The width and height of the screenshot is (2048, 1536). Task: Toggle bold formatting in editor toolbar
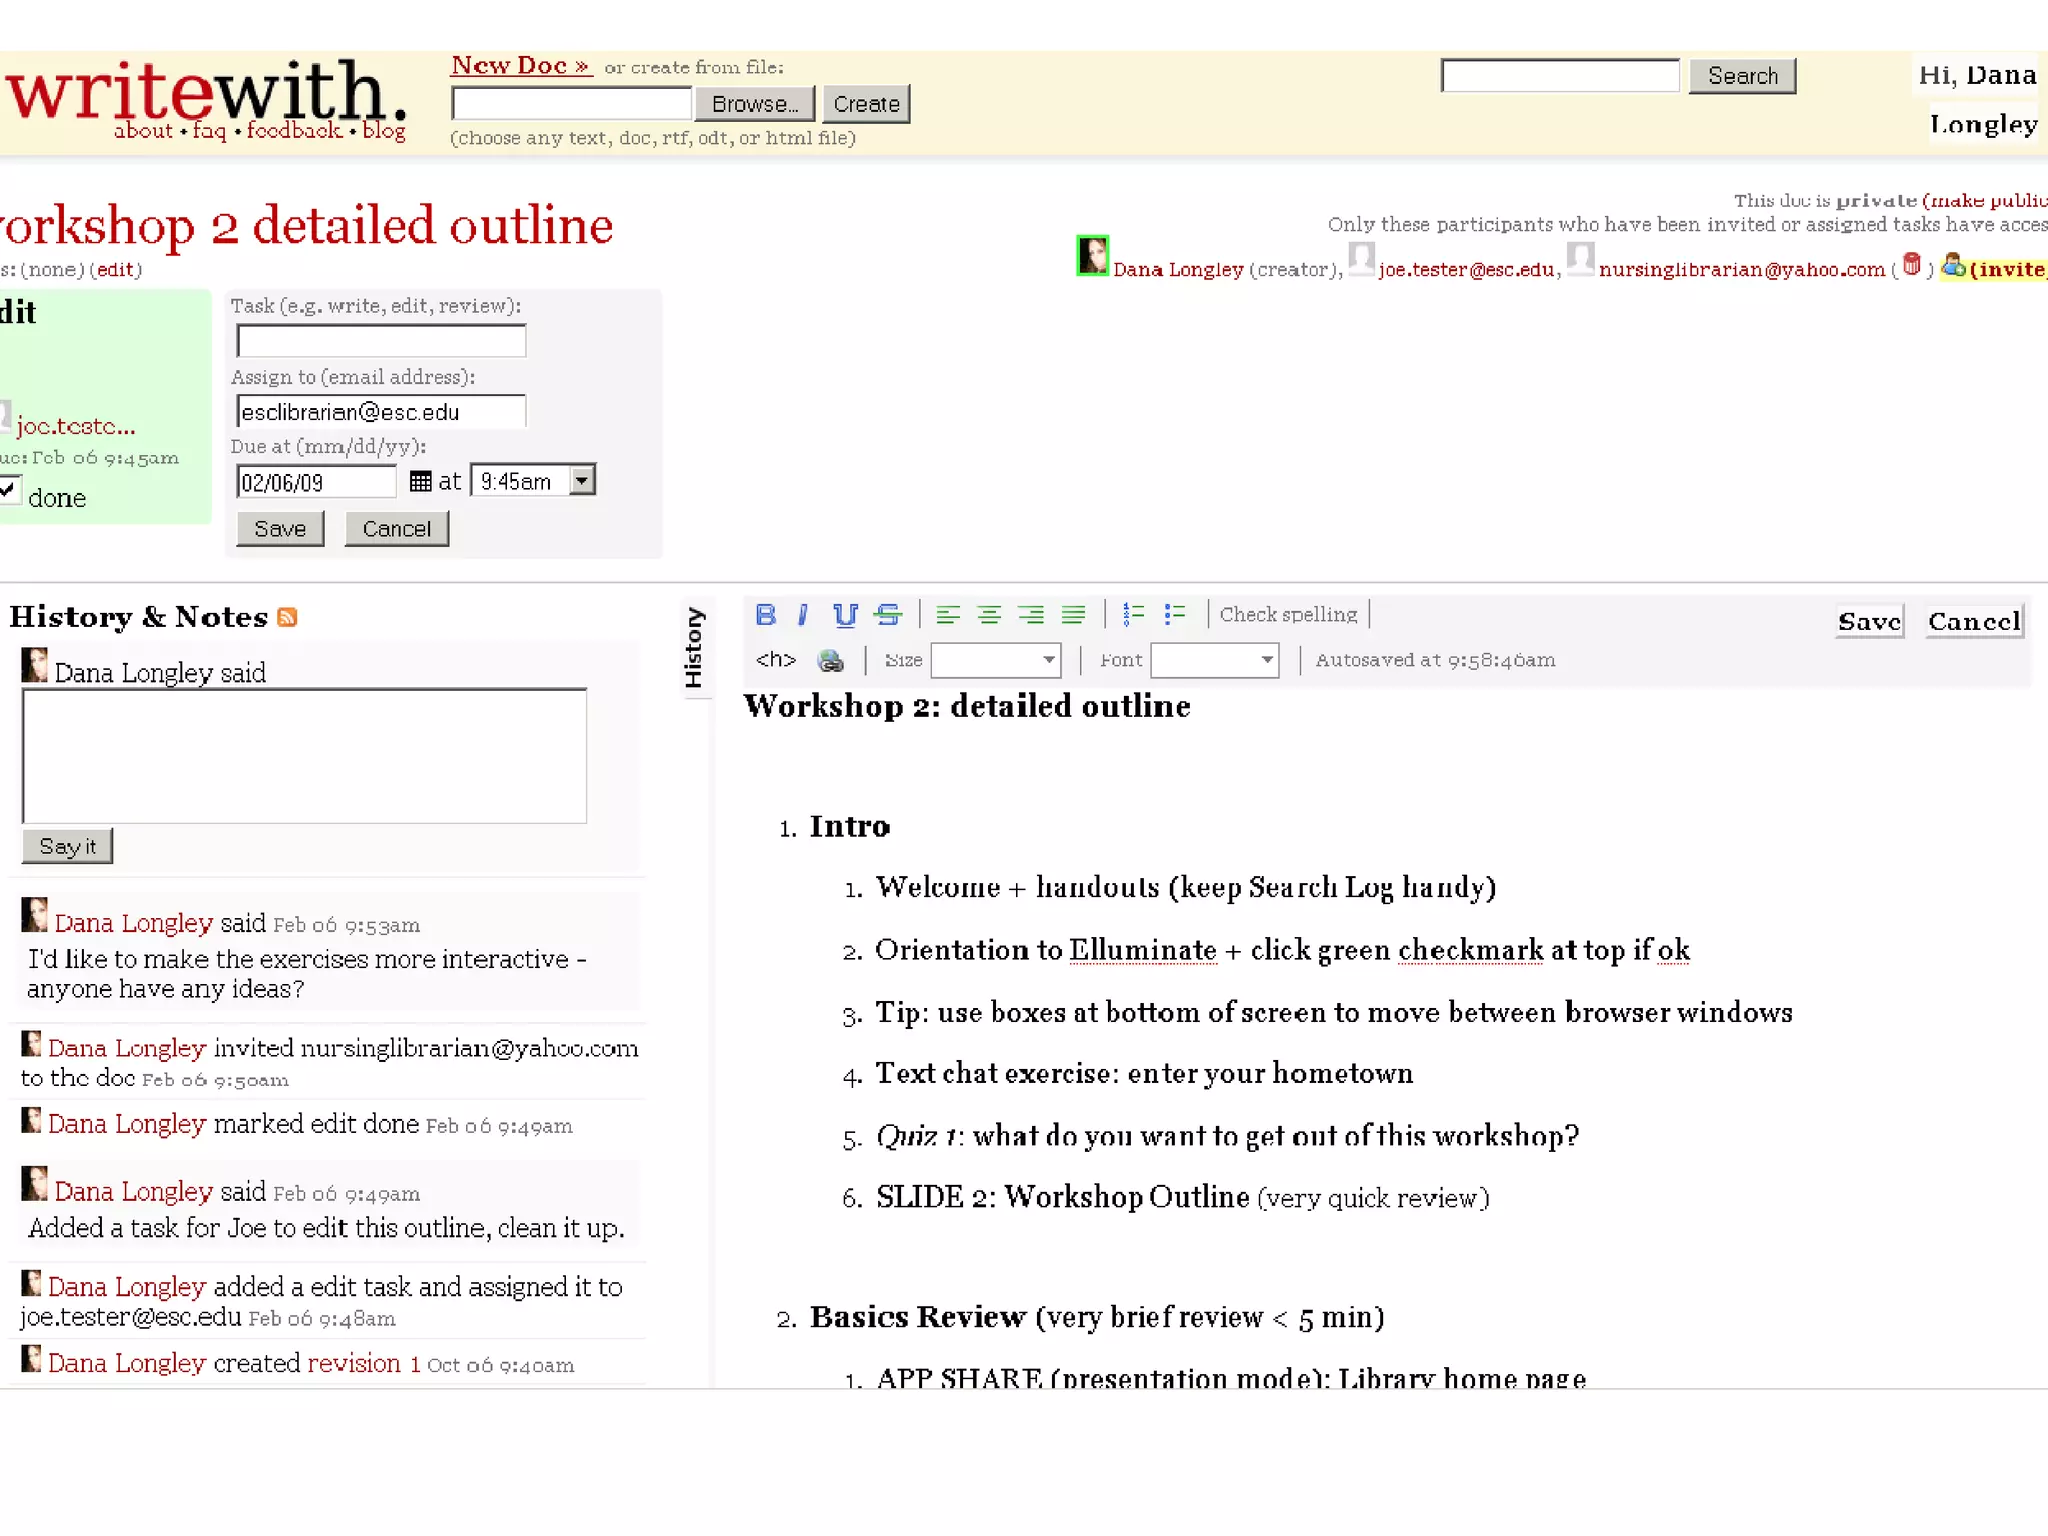pos(765,614)
